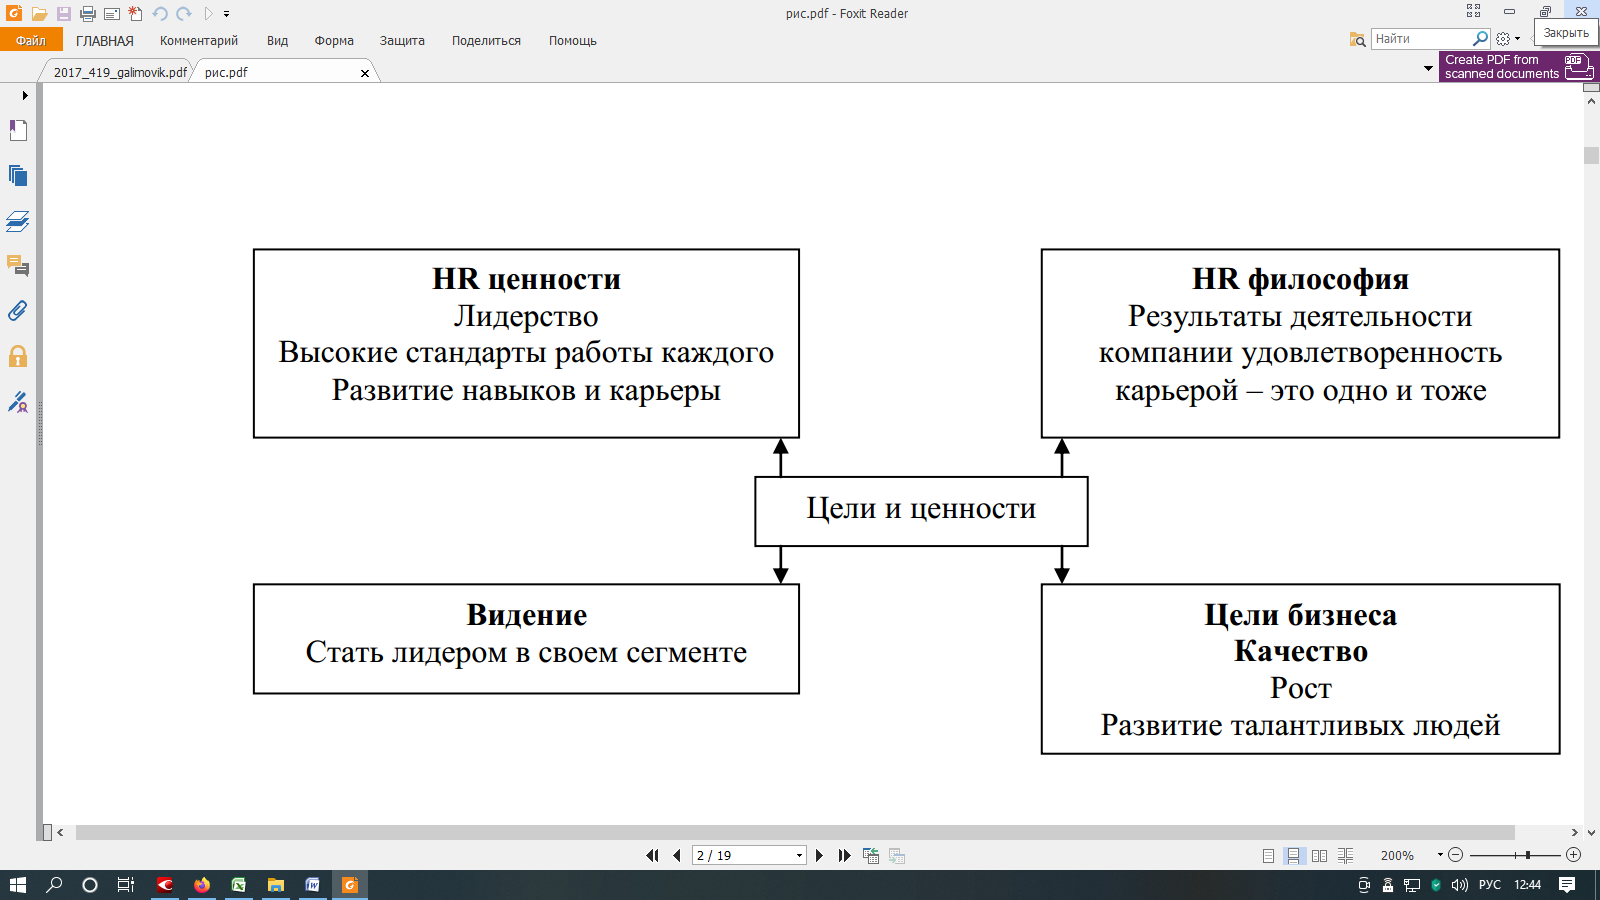Click the previous view icon

tap(871, 856)
